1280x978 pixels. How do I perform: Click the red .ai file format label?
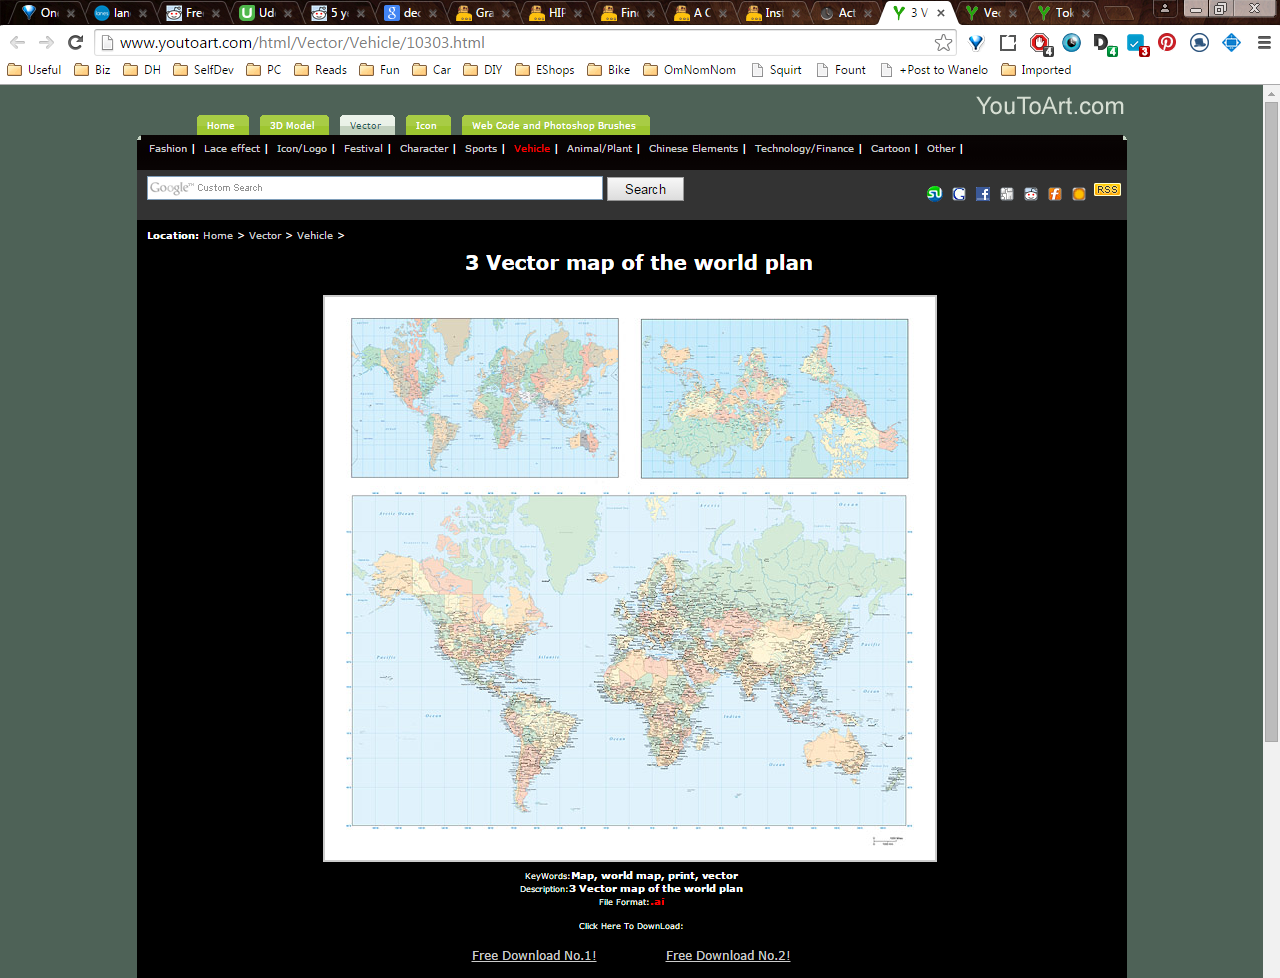pos(658,901)
